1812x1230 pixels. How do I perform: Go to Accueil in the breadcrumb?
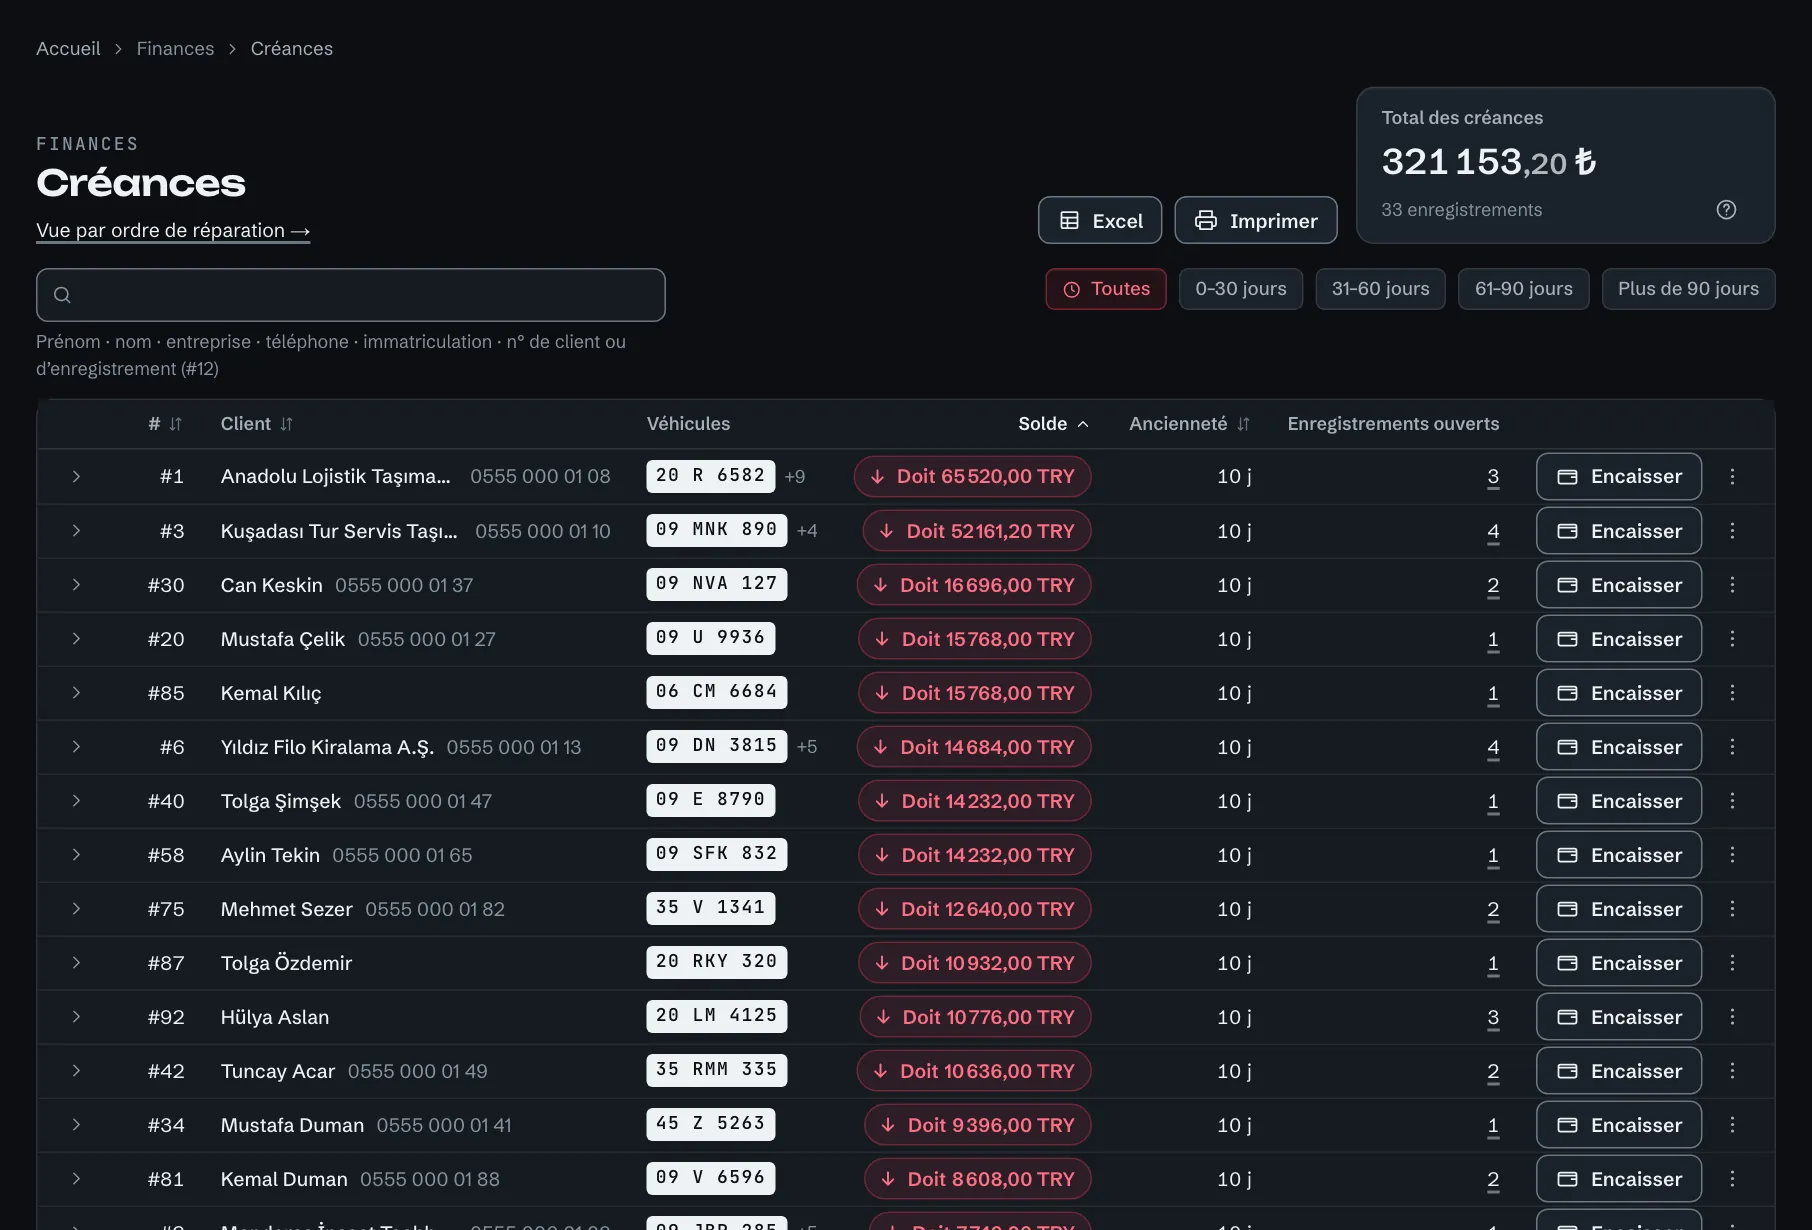click(x=68, y=48)
